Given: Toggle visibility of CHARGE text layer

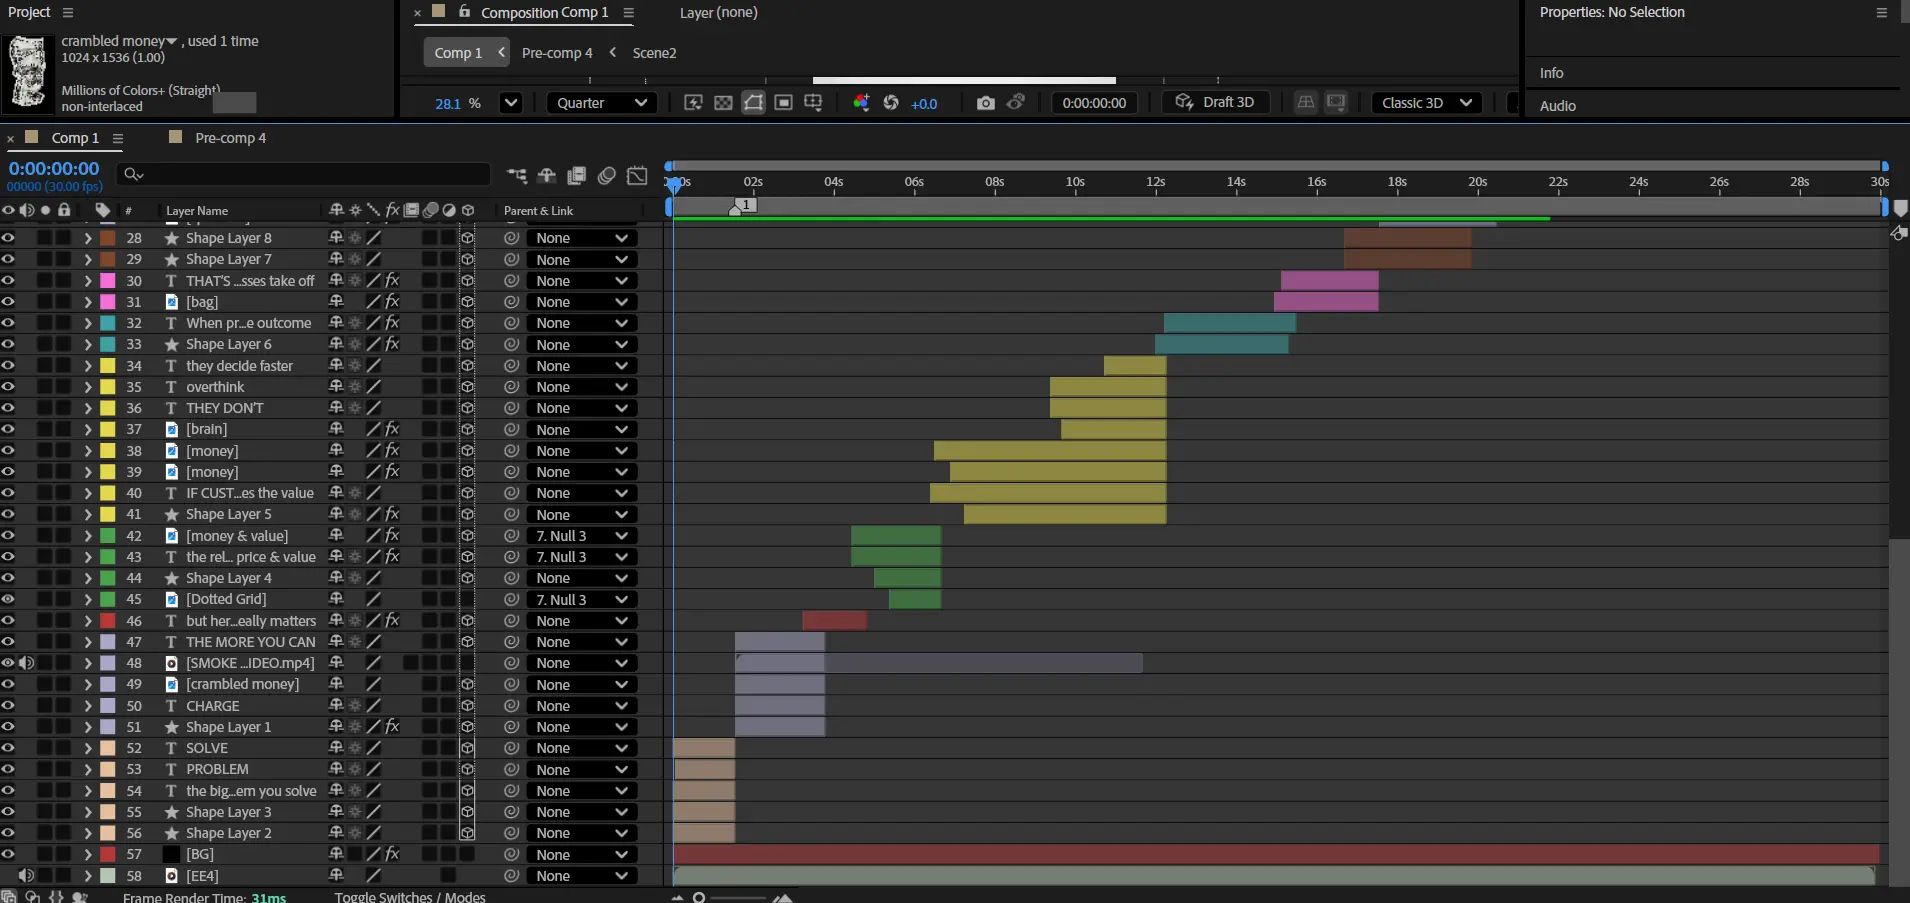Looking at the screenshot, I should point(8,706).
